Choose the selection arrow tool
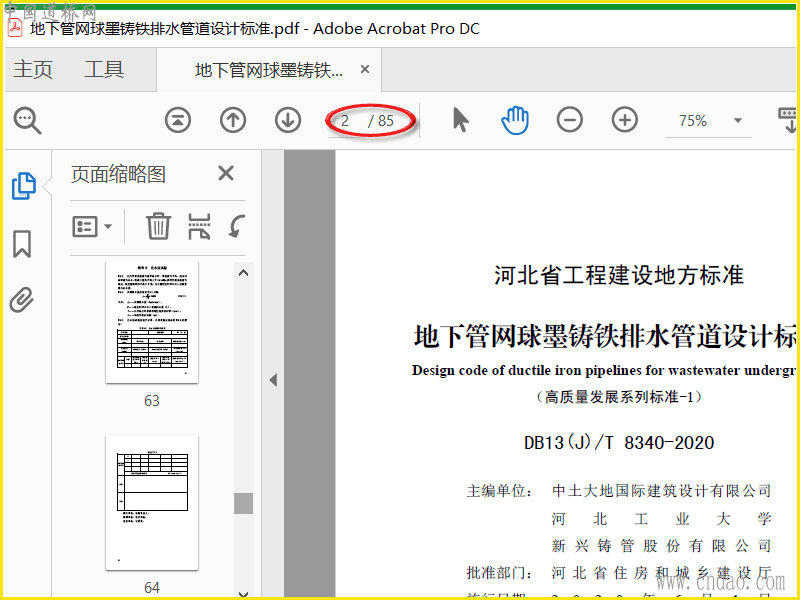Screen dimensions: 800x600 [x=461, y=120]
